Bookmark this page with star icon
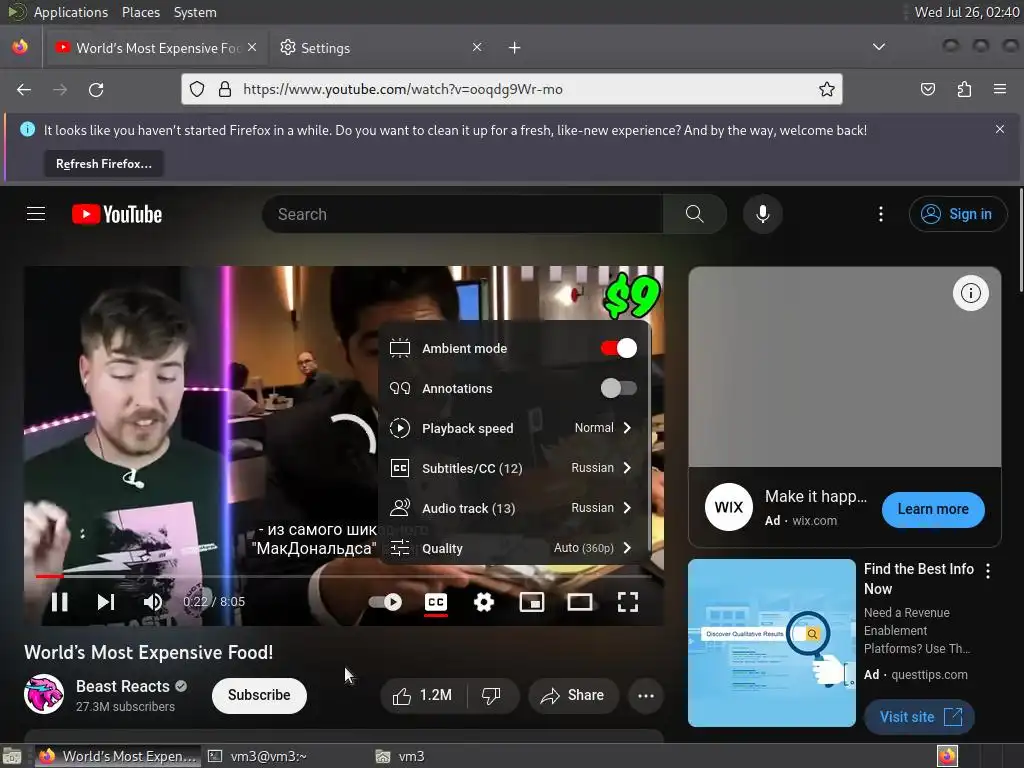The width and height of the screenshot is (1024, 768). tap(827, 89)
